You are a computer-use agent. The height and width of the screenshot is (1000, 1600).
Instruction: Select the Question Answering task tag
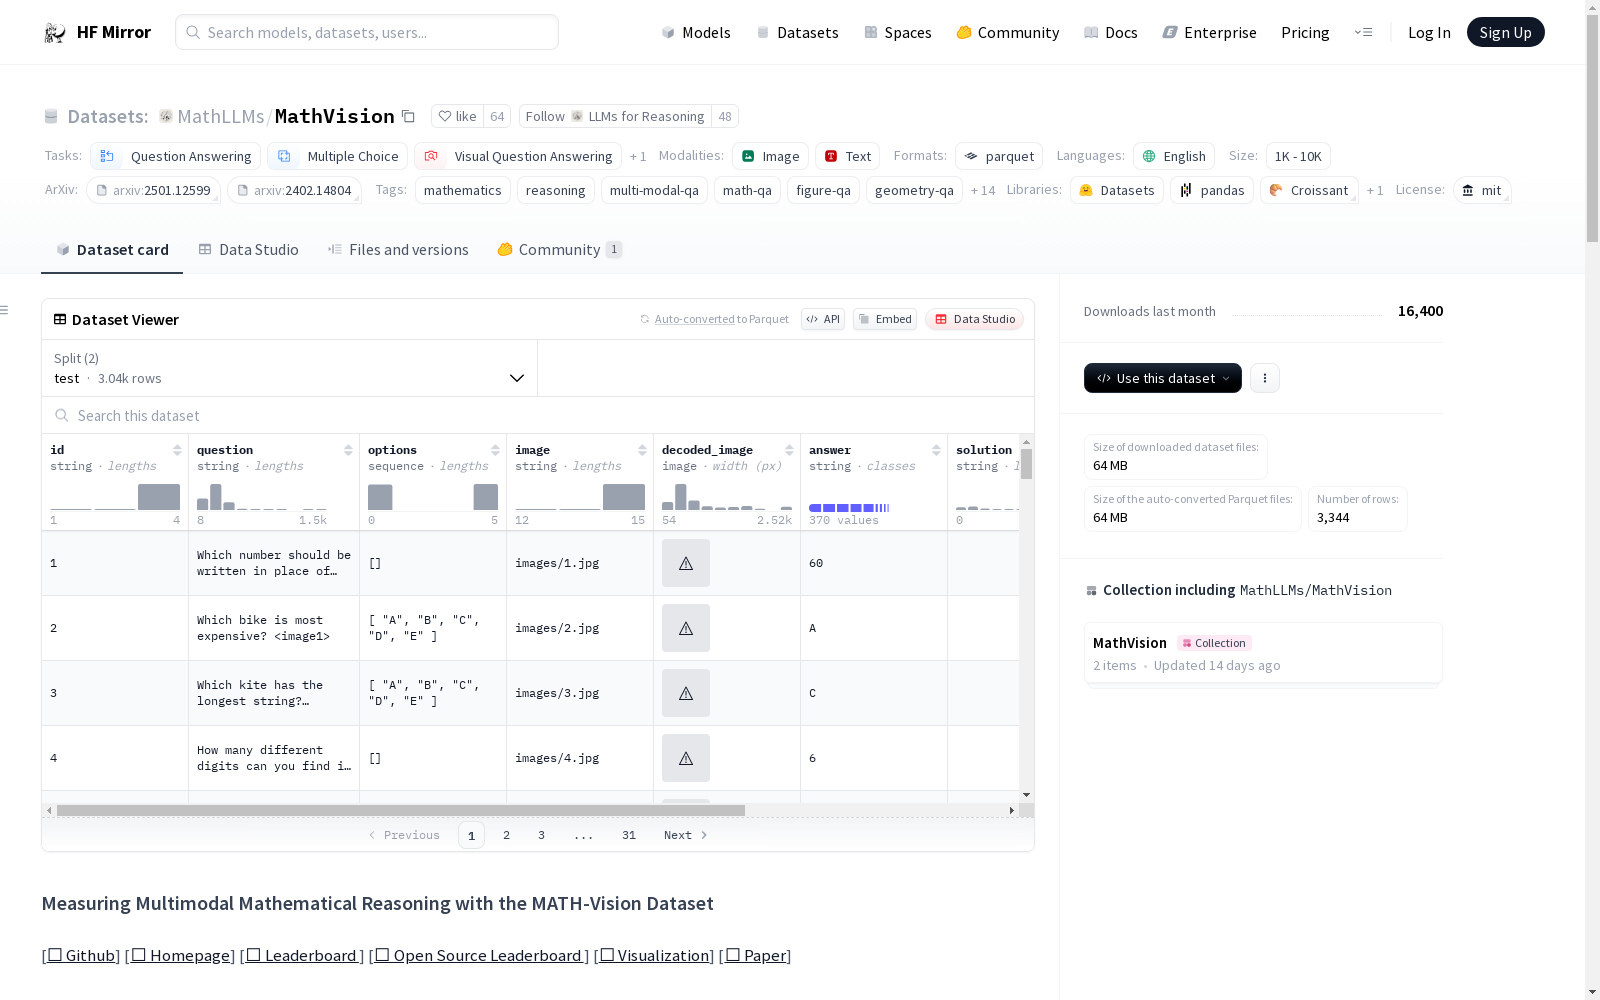(176, 156)
